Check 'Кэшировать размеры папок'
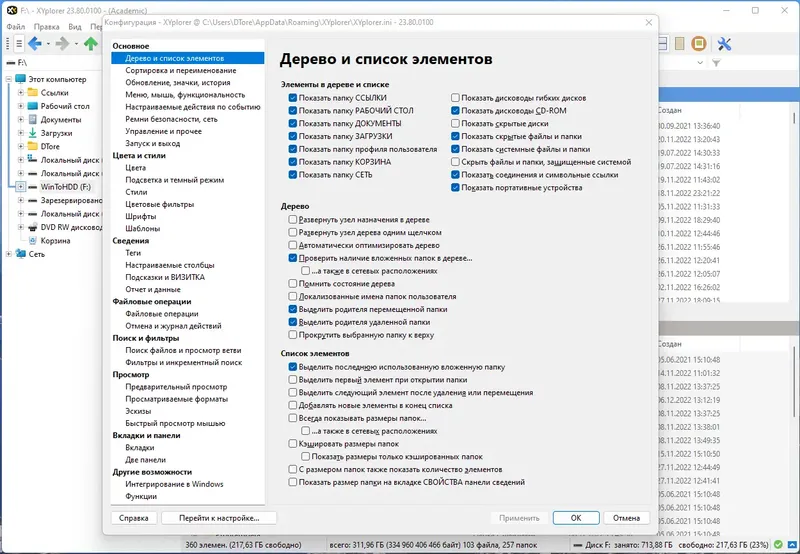 pos(292,444)
